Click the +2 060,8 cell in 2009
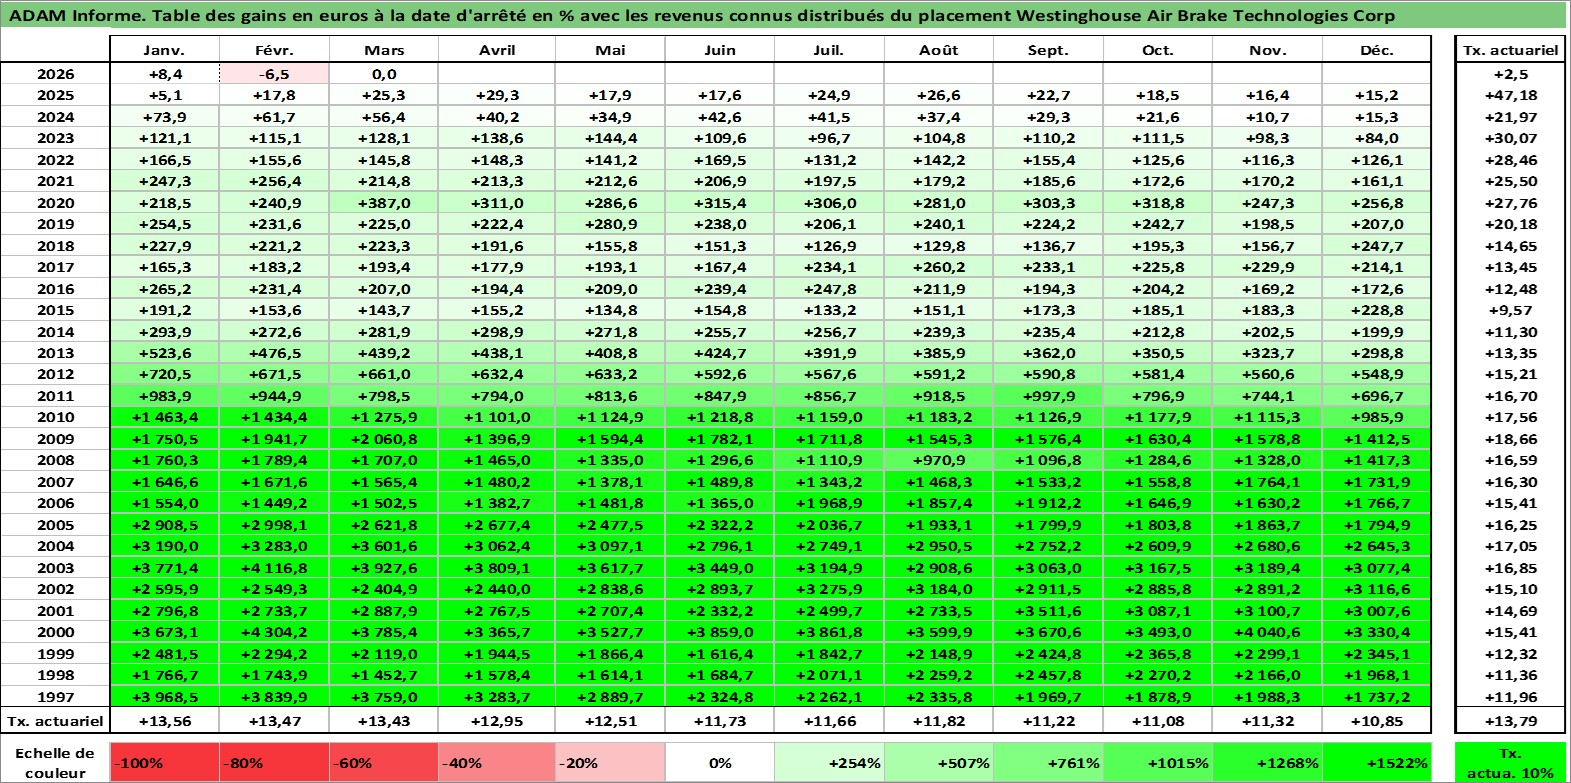 384,439
